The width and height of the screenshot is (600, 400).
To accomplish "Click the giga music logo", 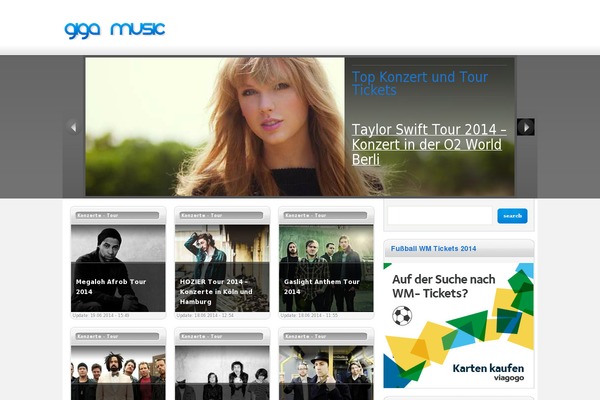I will coord(114,30).
